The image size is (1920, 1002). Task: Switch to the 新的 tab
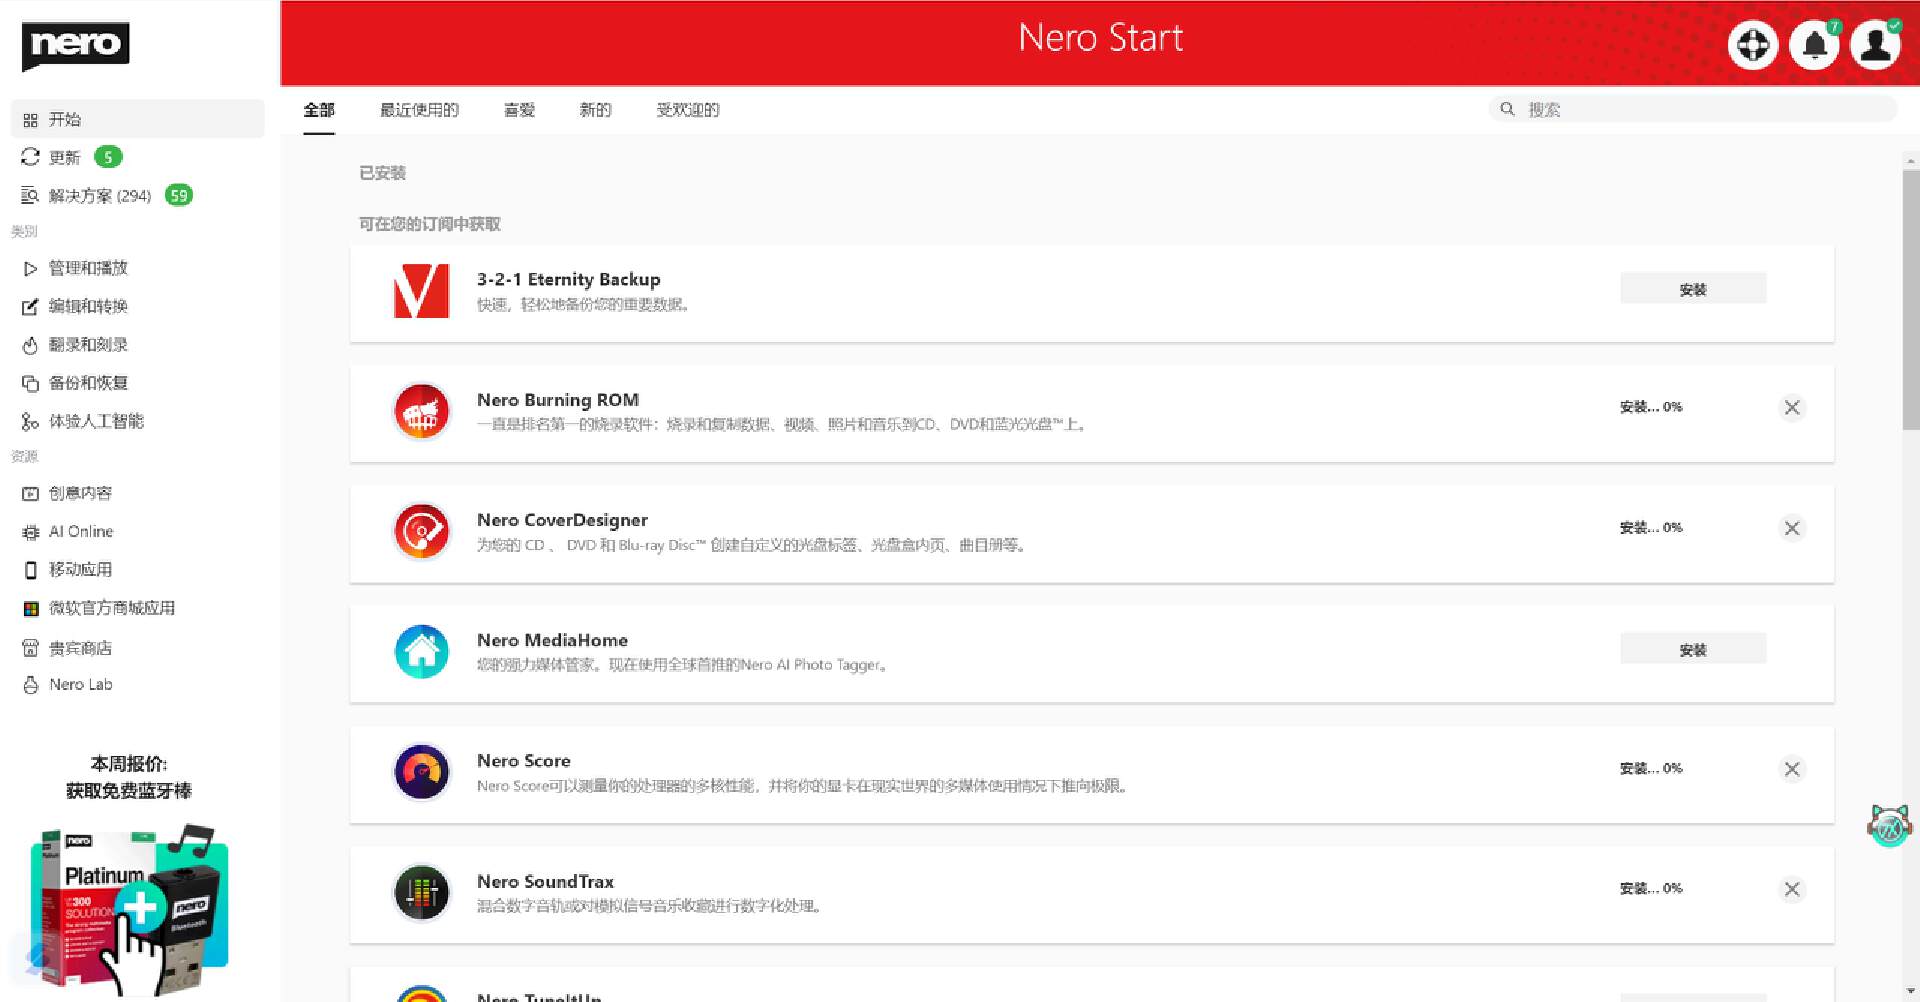point(595,110)
